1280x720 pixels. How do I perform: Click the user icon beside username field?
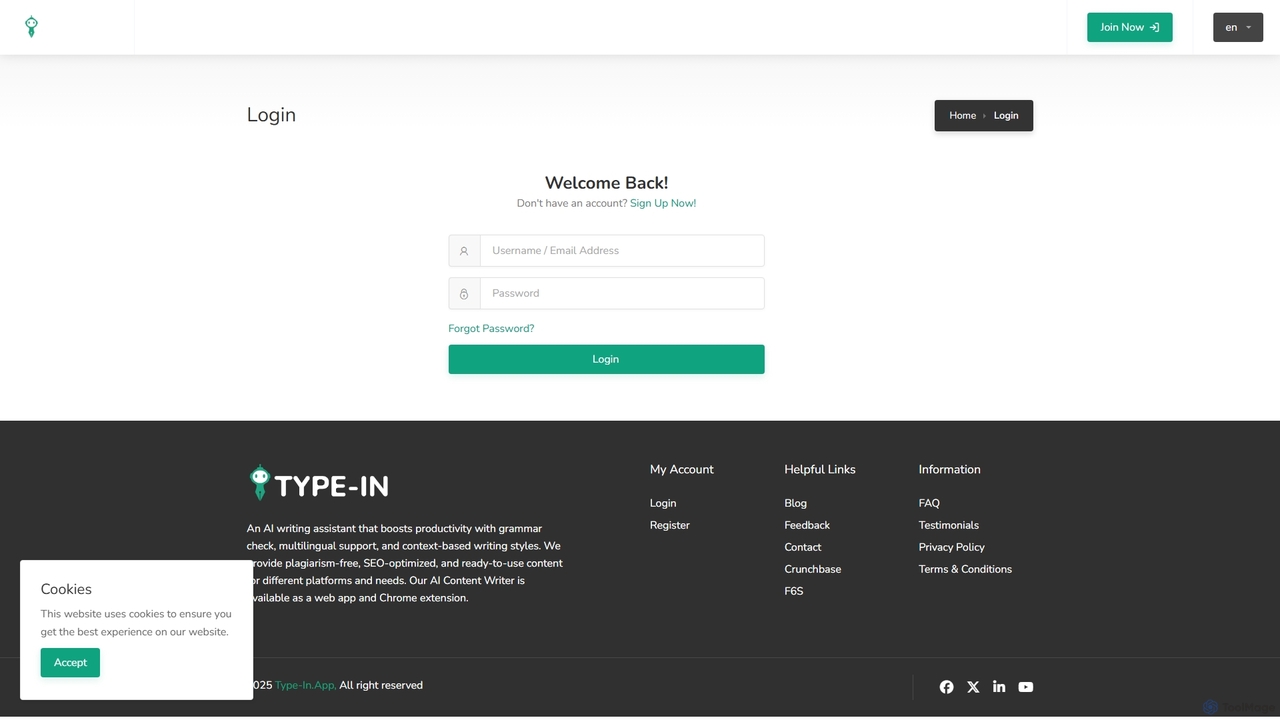464,251
